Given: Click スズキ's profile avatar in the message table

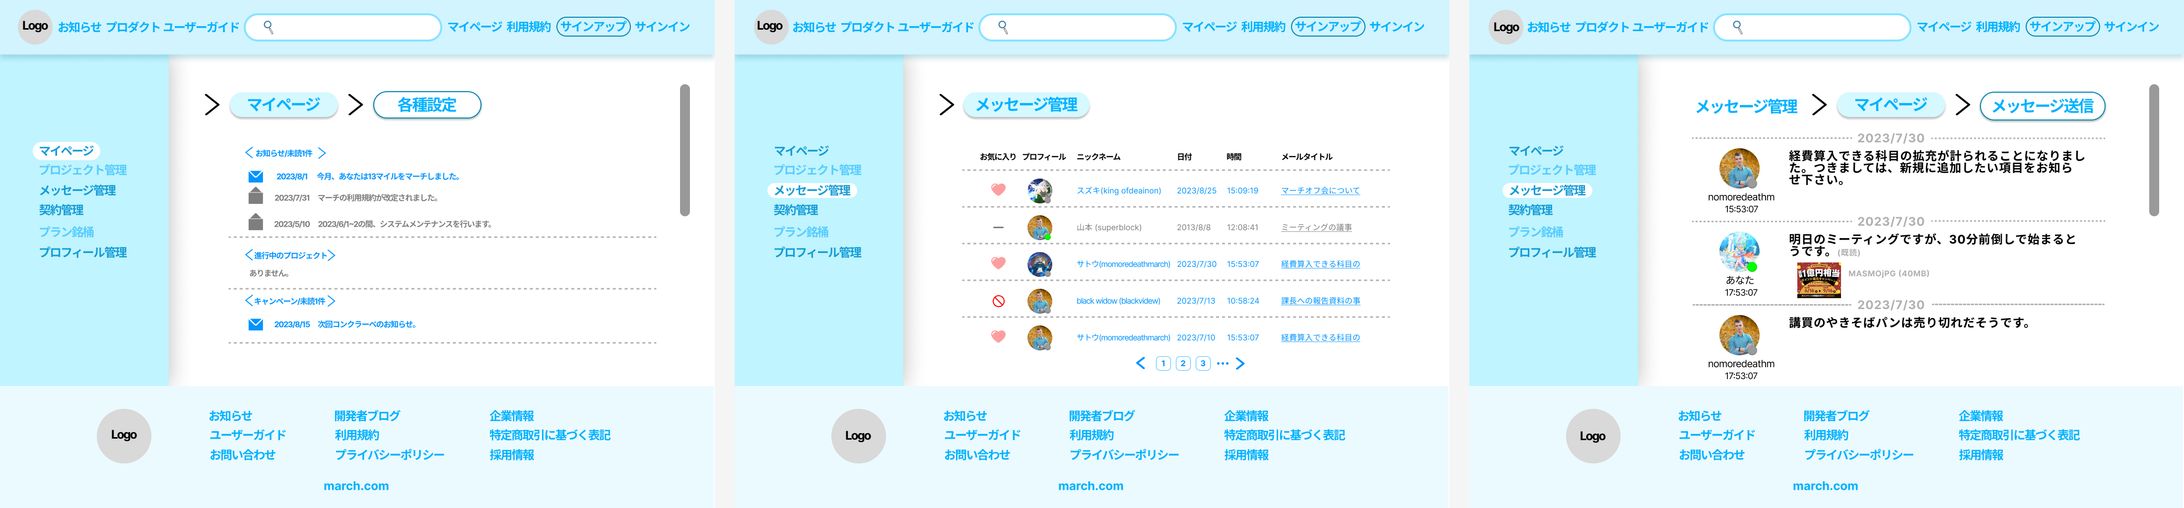Looking at the screenshot, I should (1039, 190).
